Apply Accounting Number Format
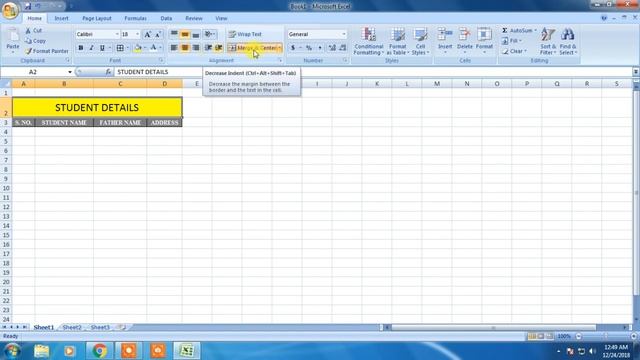 point(293,48)
